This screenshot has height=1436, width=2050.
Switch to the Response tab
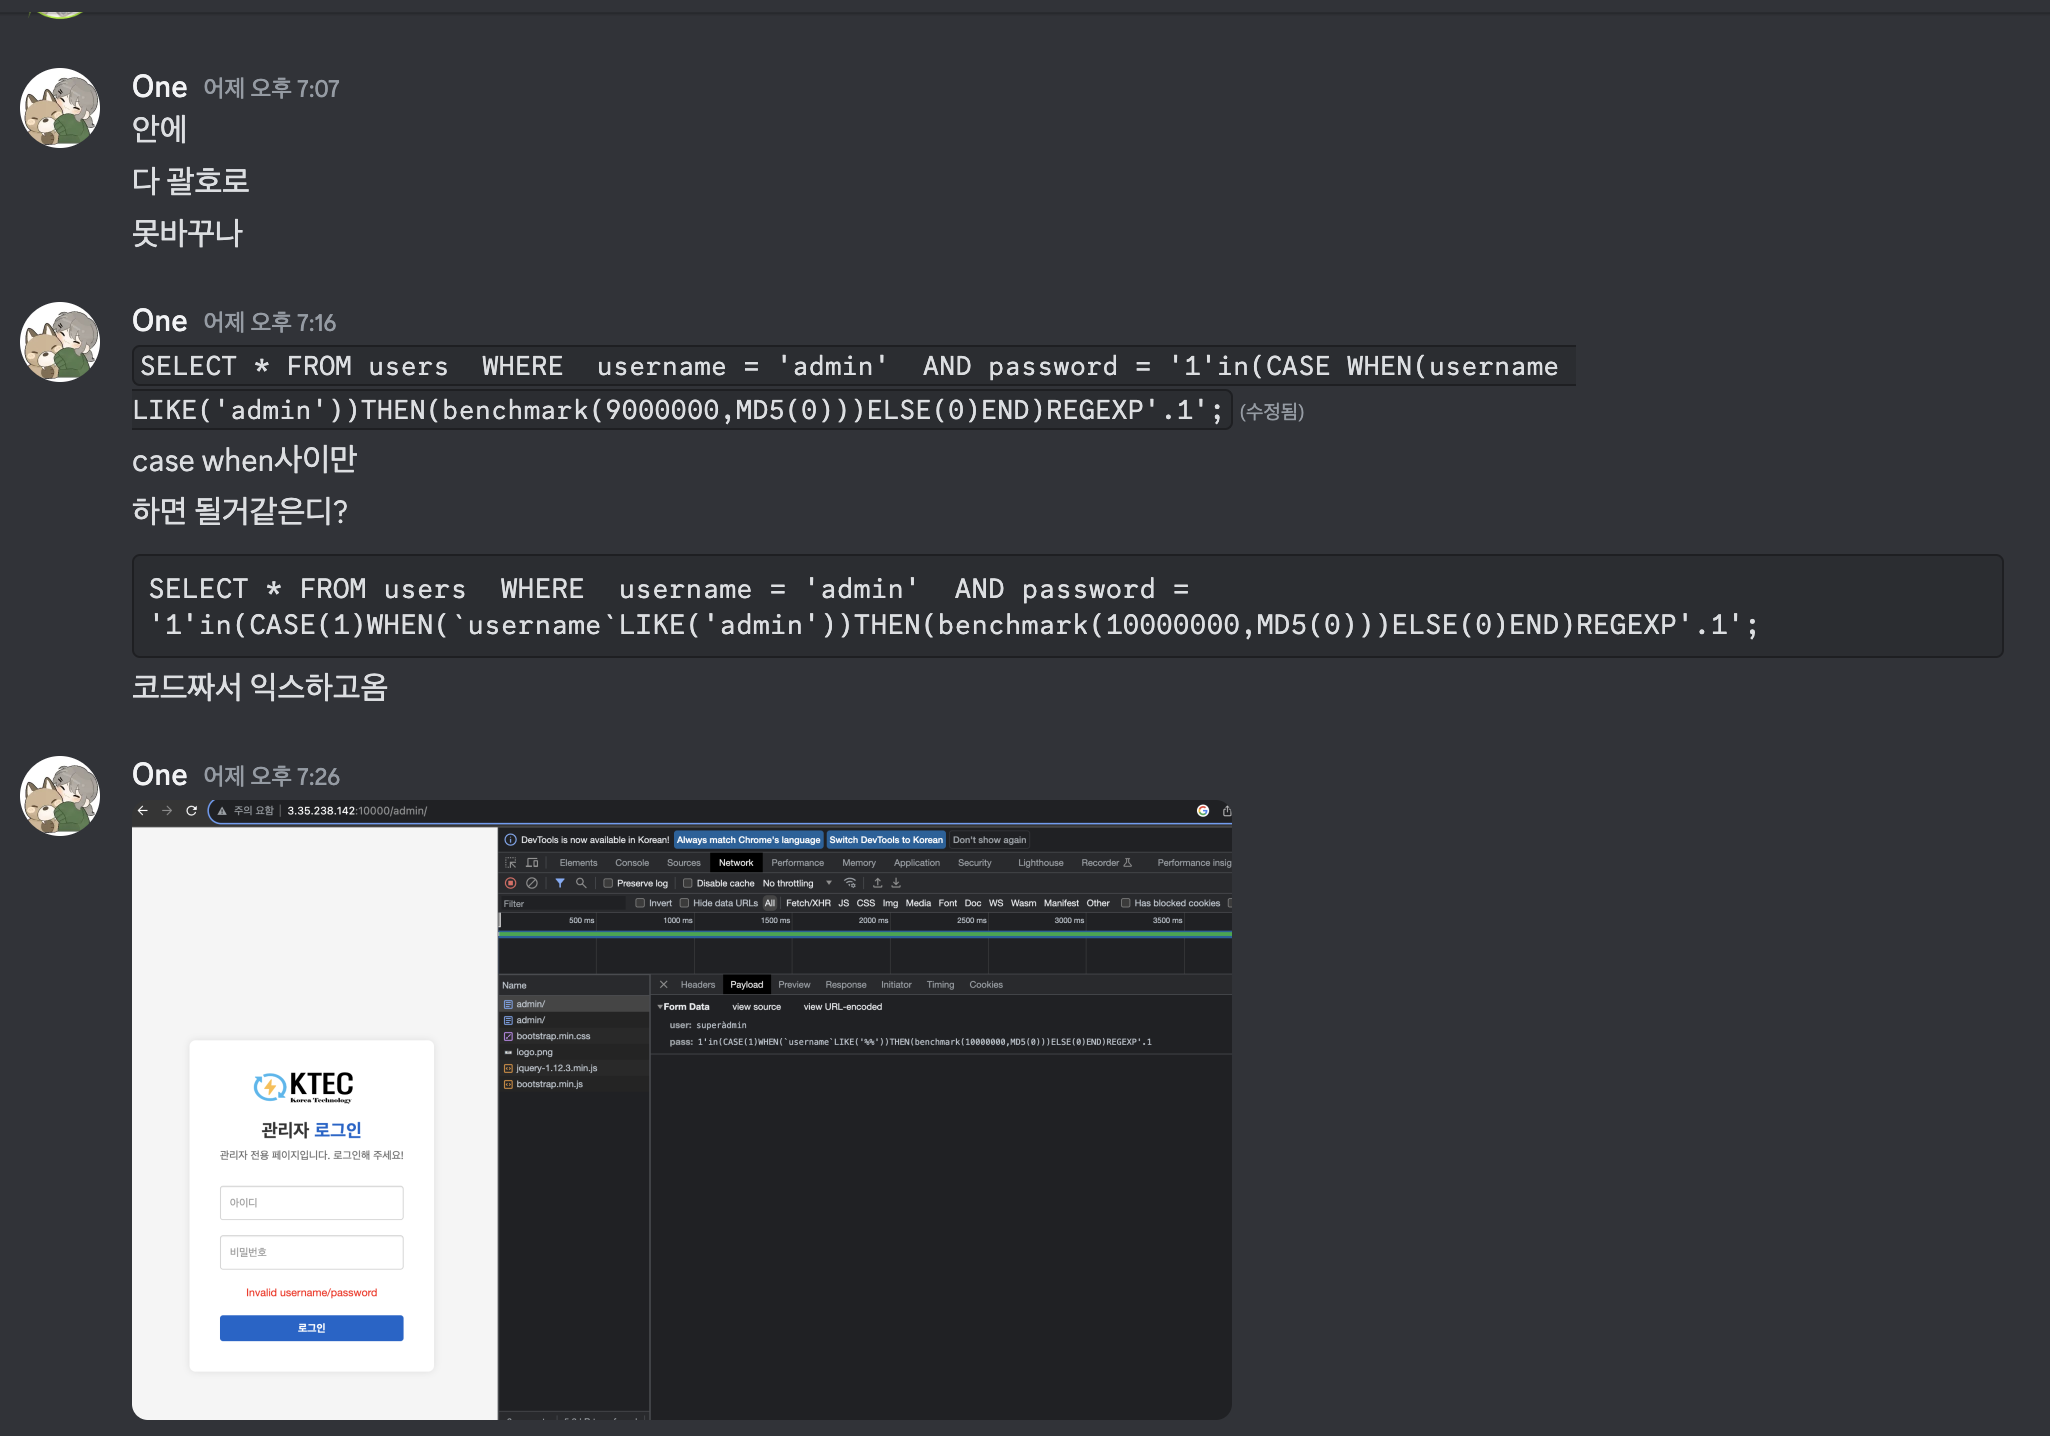(845, 985)
